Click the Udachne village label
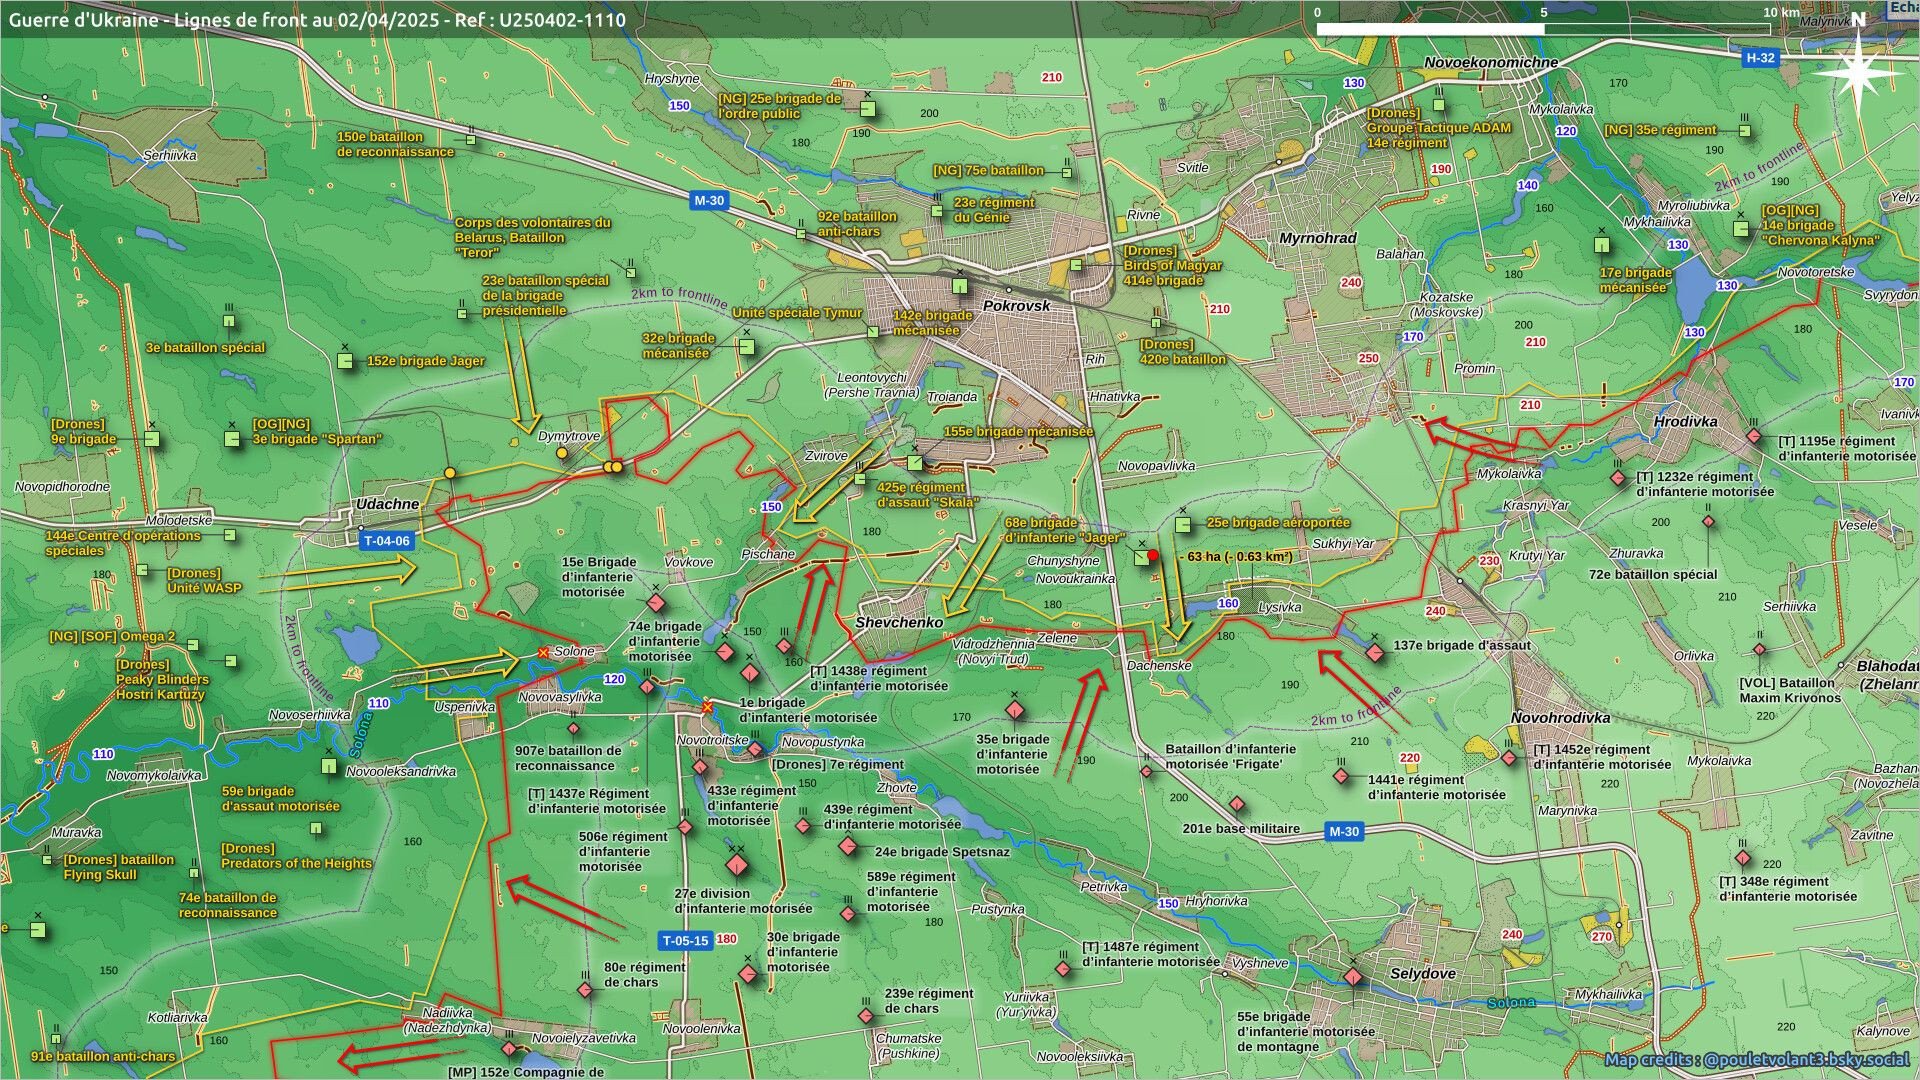This screenshot has width=1920, height=1080. 387,504
